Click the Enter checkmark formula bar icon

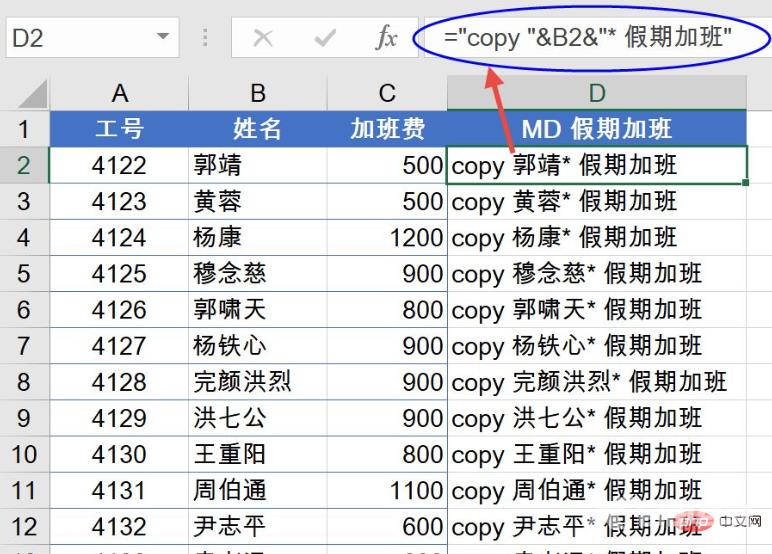[x=324, y=38]
